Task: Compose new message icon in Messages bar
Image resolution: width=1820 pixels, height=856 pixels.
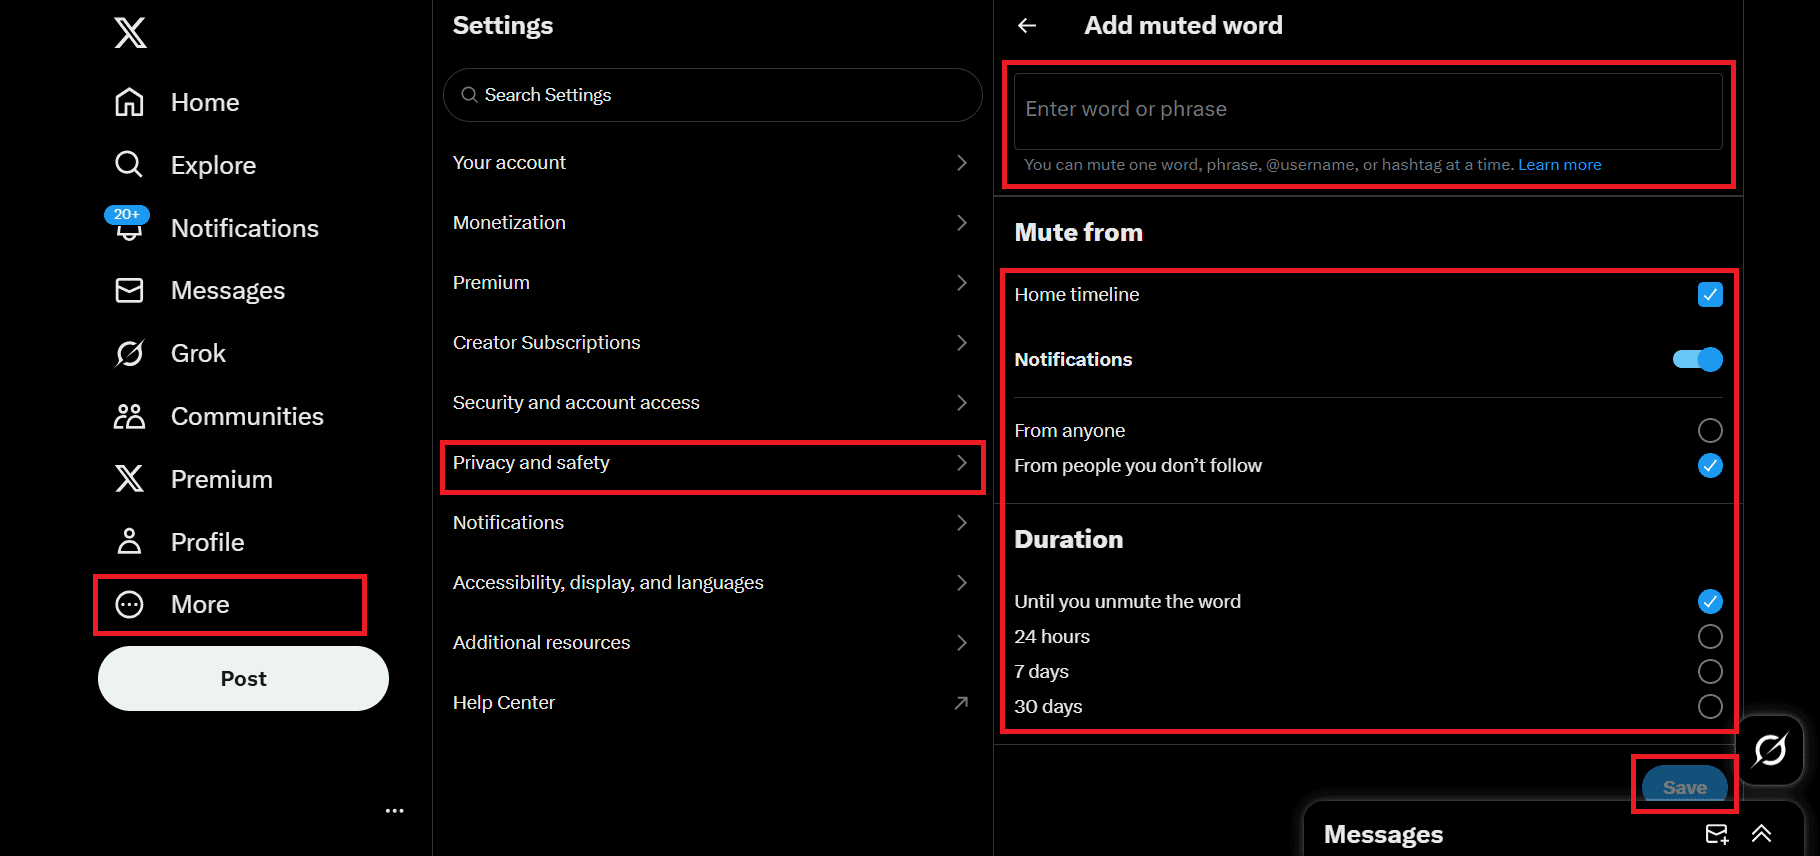Action: tap(1717, 834)
